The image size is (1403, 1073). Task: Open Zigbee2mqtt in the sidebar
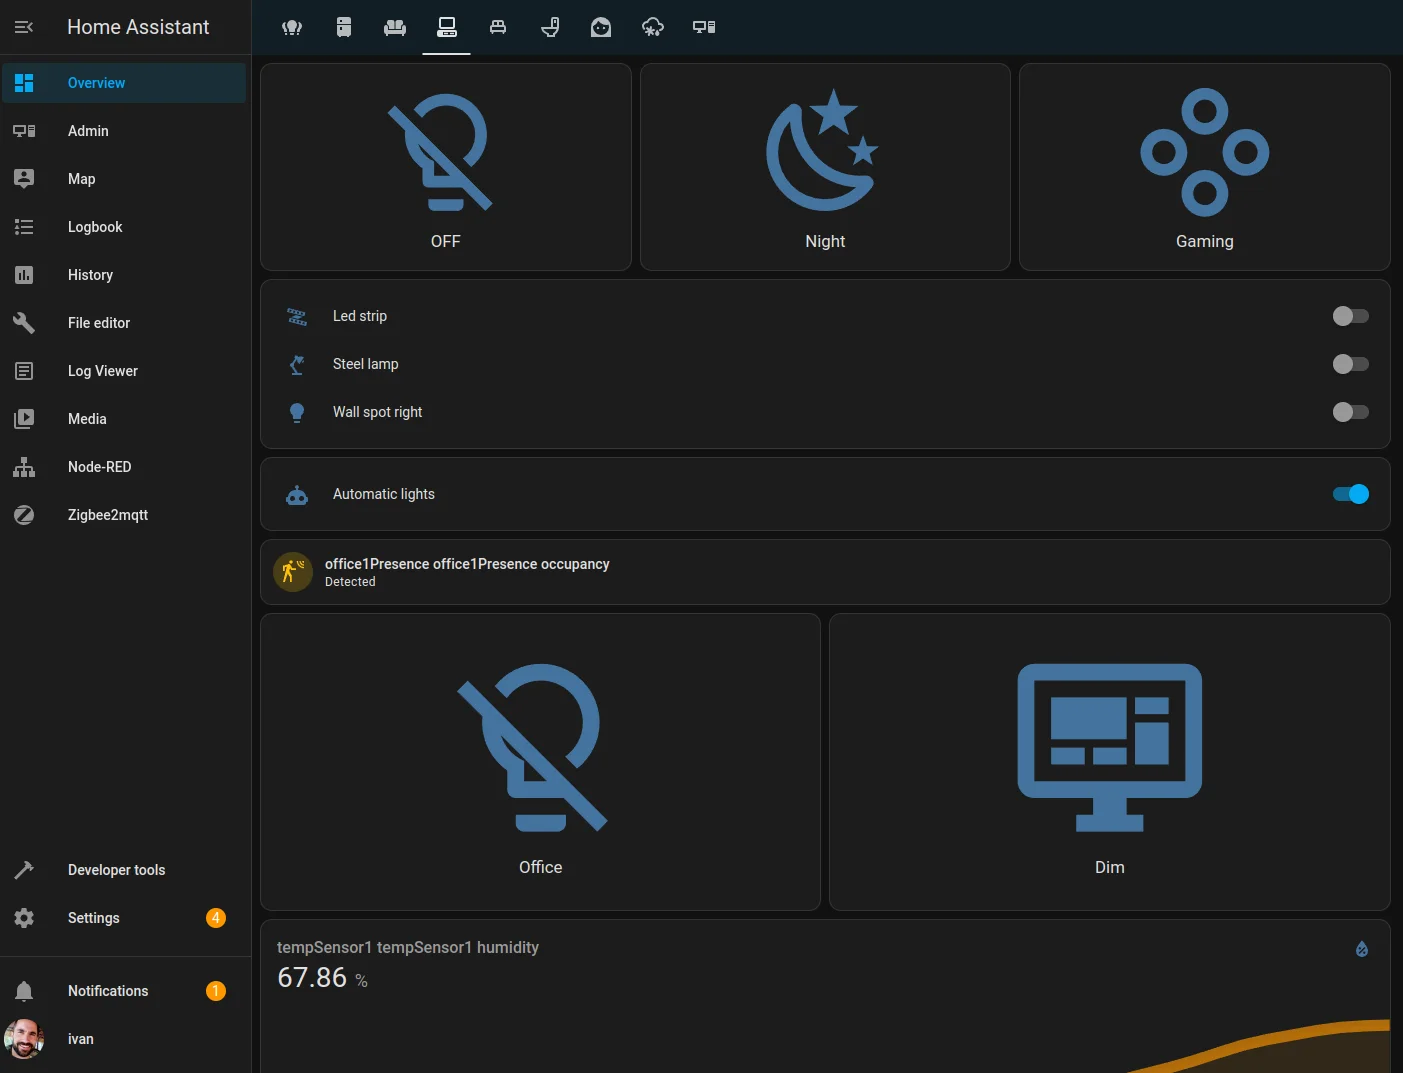tap(107, 515)
